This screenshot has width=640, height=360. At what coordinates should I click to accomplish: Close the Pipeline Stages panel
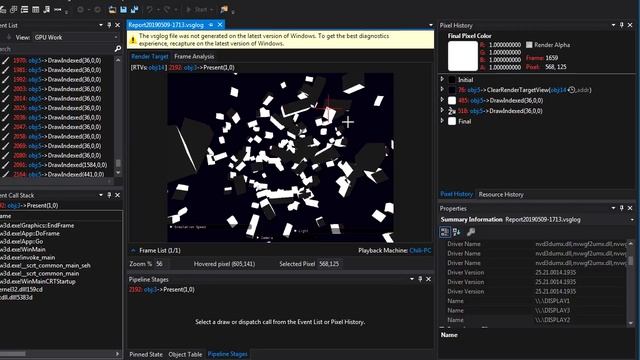click(x=429, y=279)
